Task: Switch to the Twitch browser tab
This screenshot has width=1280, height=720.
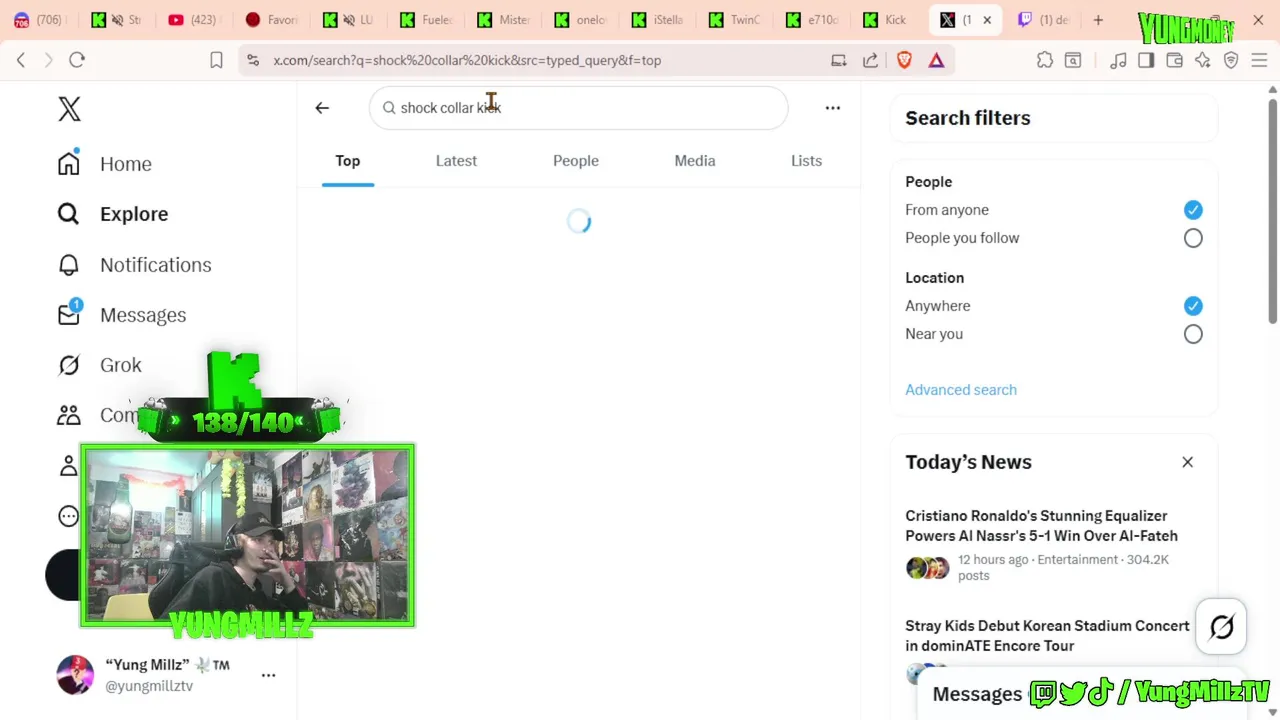Action: click(1042, 20)
